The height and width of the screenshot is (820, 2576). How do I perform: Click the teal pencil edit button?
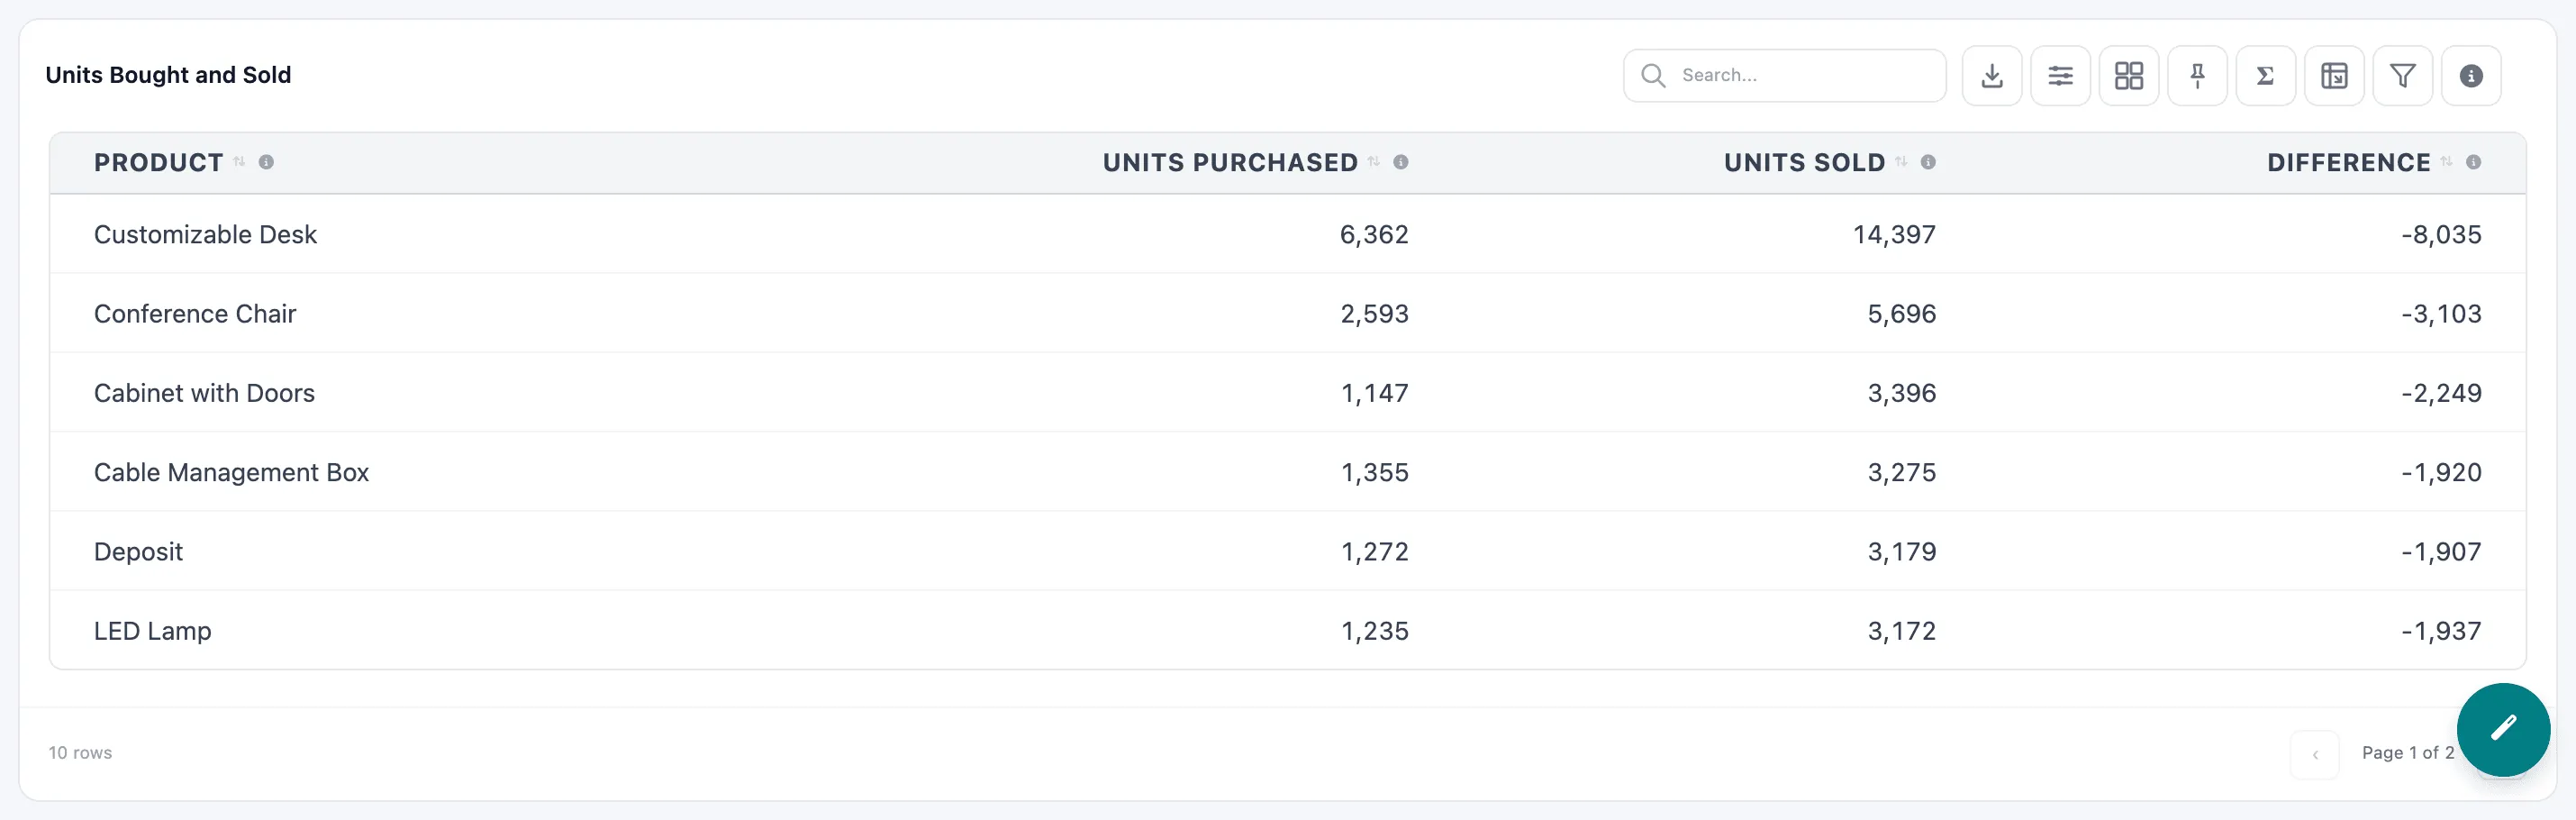(2503, 729)
